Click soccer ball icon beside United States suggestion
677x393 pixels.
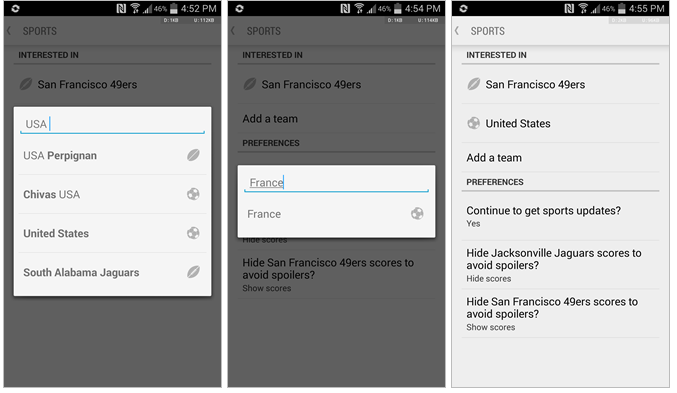pos(193,233)
